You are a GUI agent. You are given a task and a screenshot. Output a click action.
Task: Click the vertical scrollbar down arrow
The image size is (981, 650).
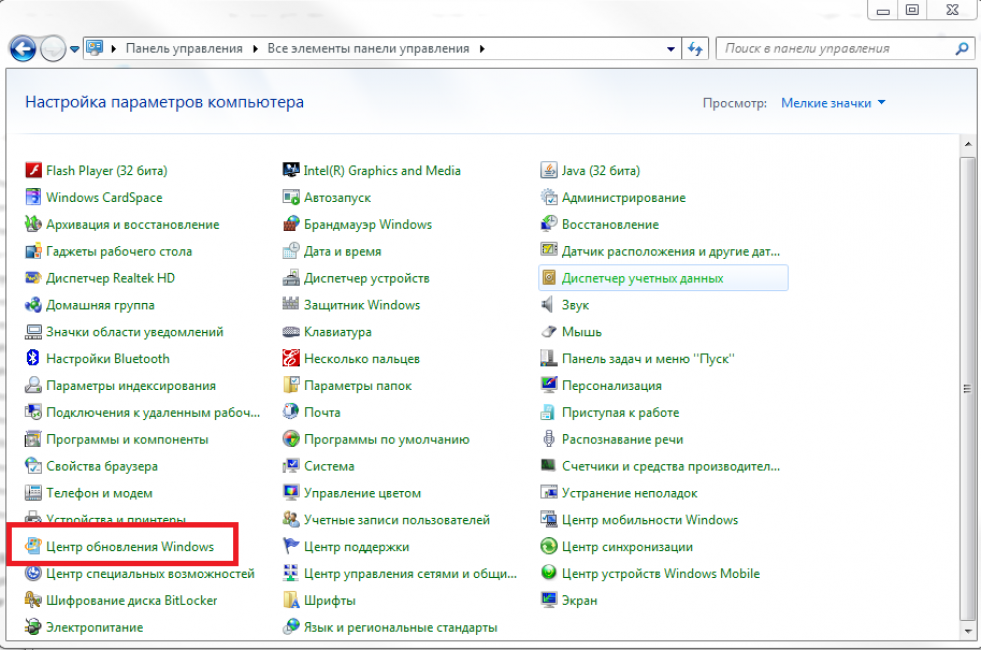[967, 631]
